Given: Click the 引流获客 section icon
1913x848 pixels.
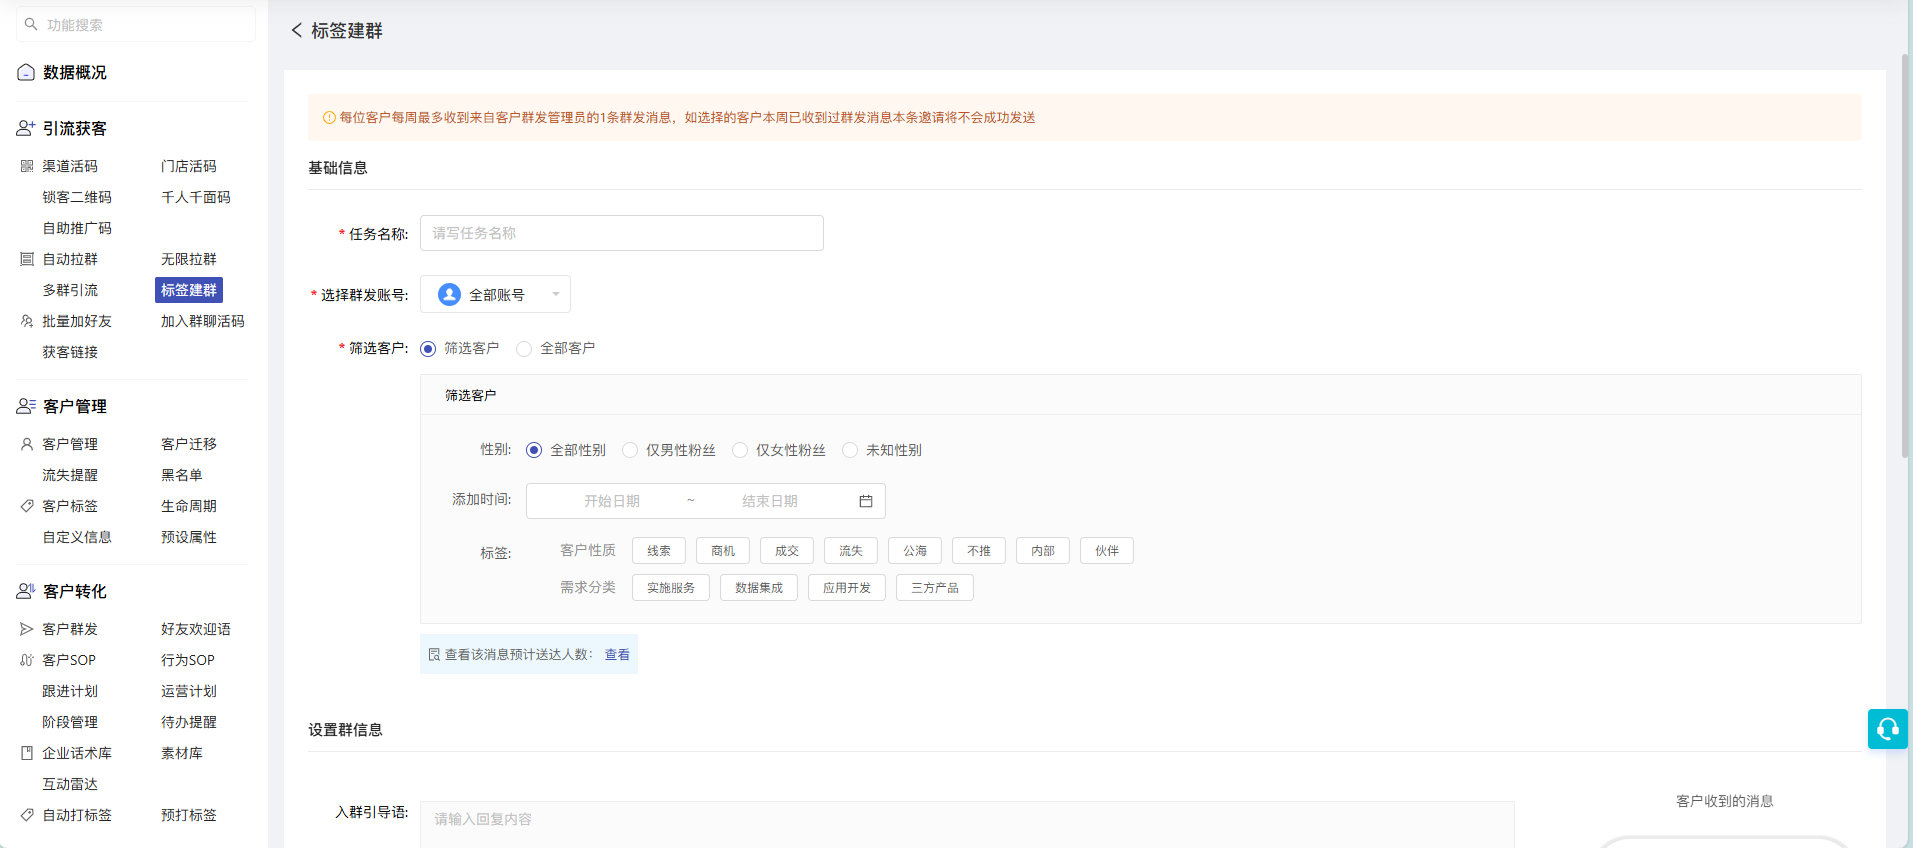Looking at the screenshot, I should pyautogui.click(x=26, y=128).
